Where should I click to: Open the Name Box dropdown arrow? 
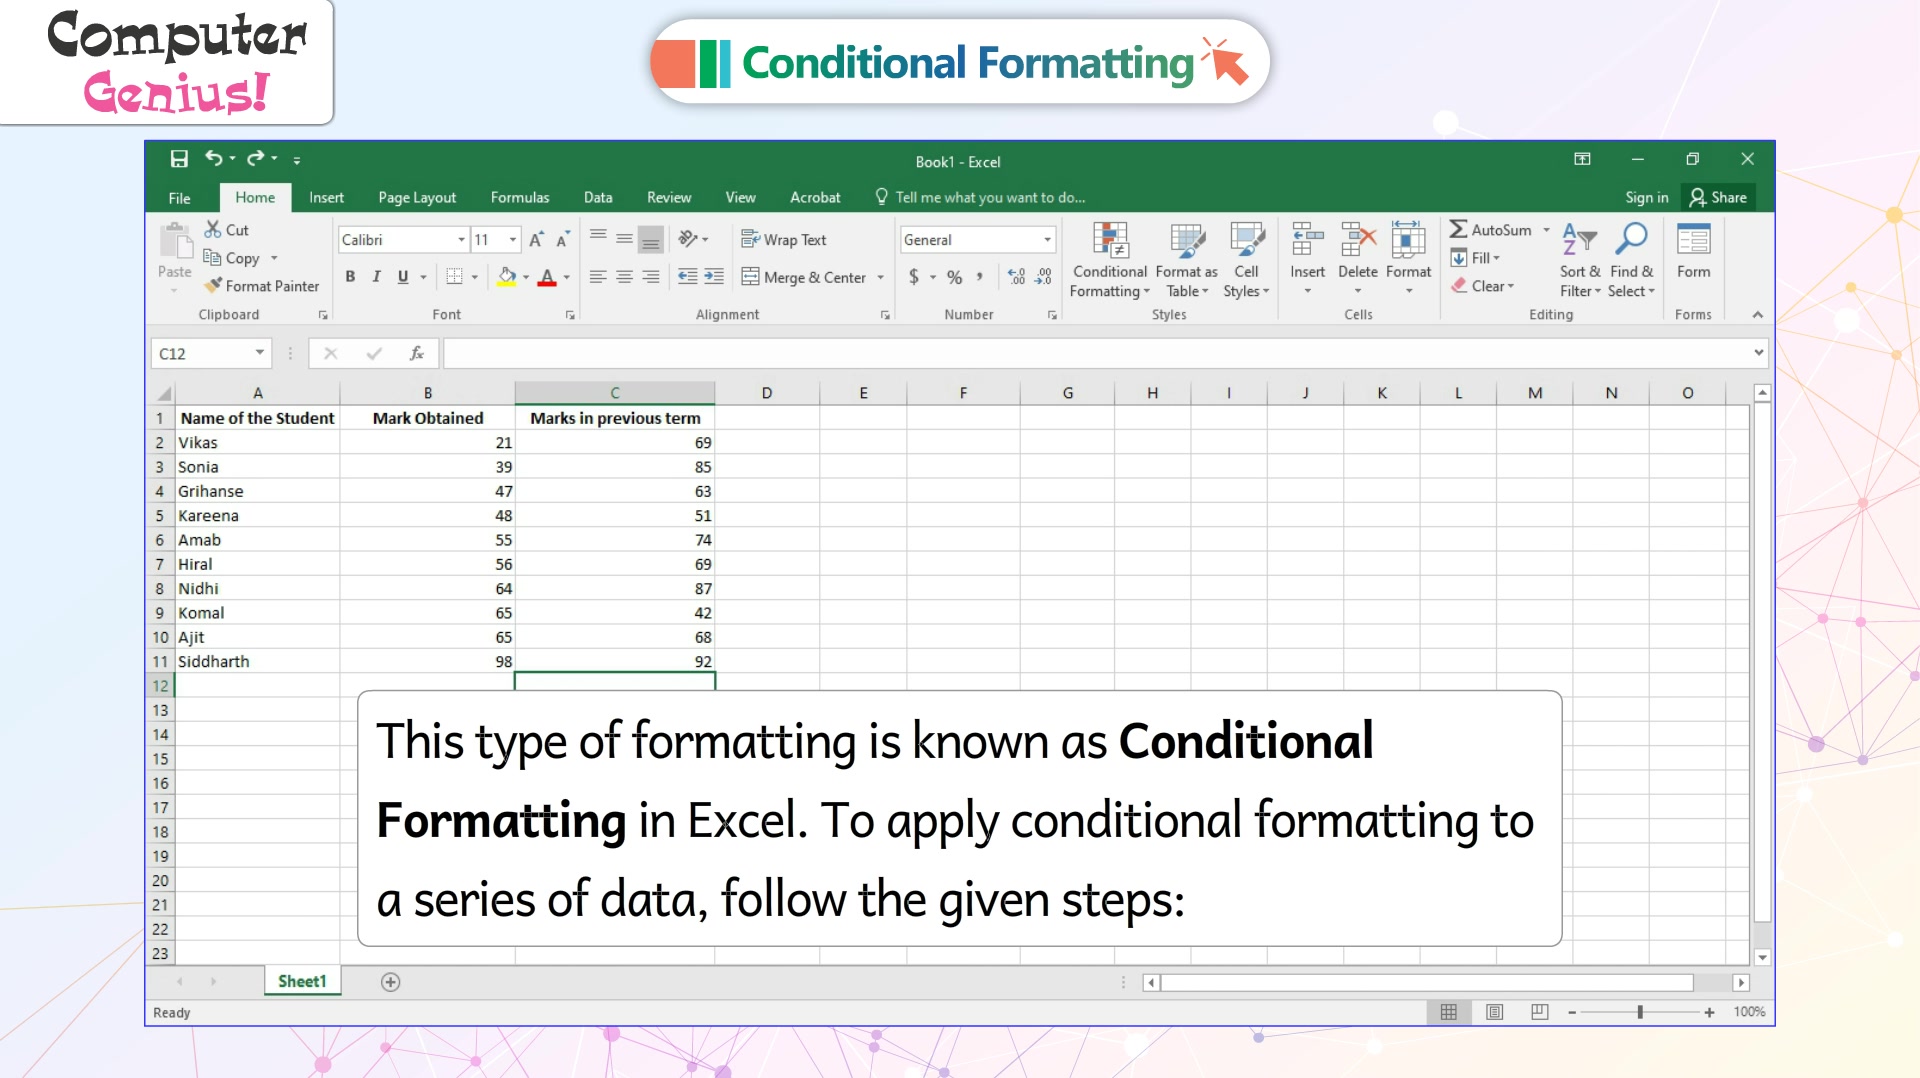point(260,353)
